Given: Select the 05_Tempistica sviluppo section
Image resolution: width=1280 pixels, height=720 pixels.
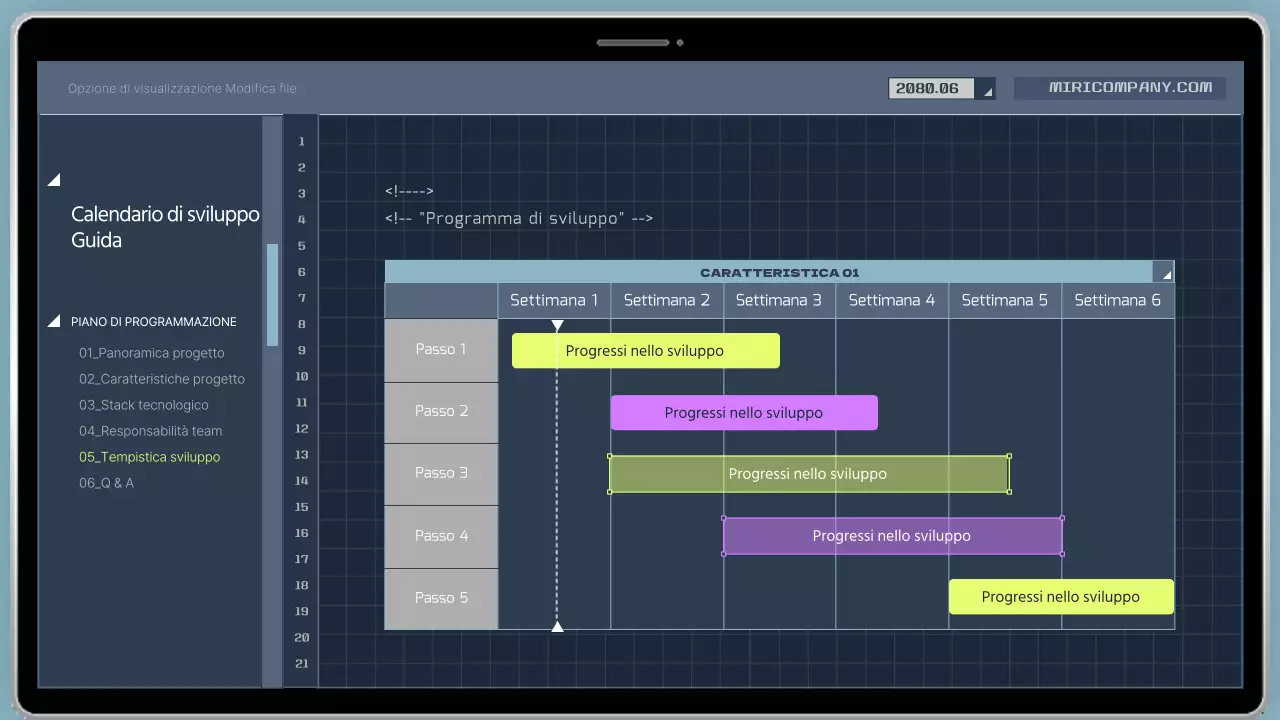Looking at the screenshot, I should point(149,457).
